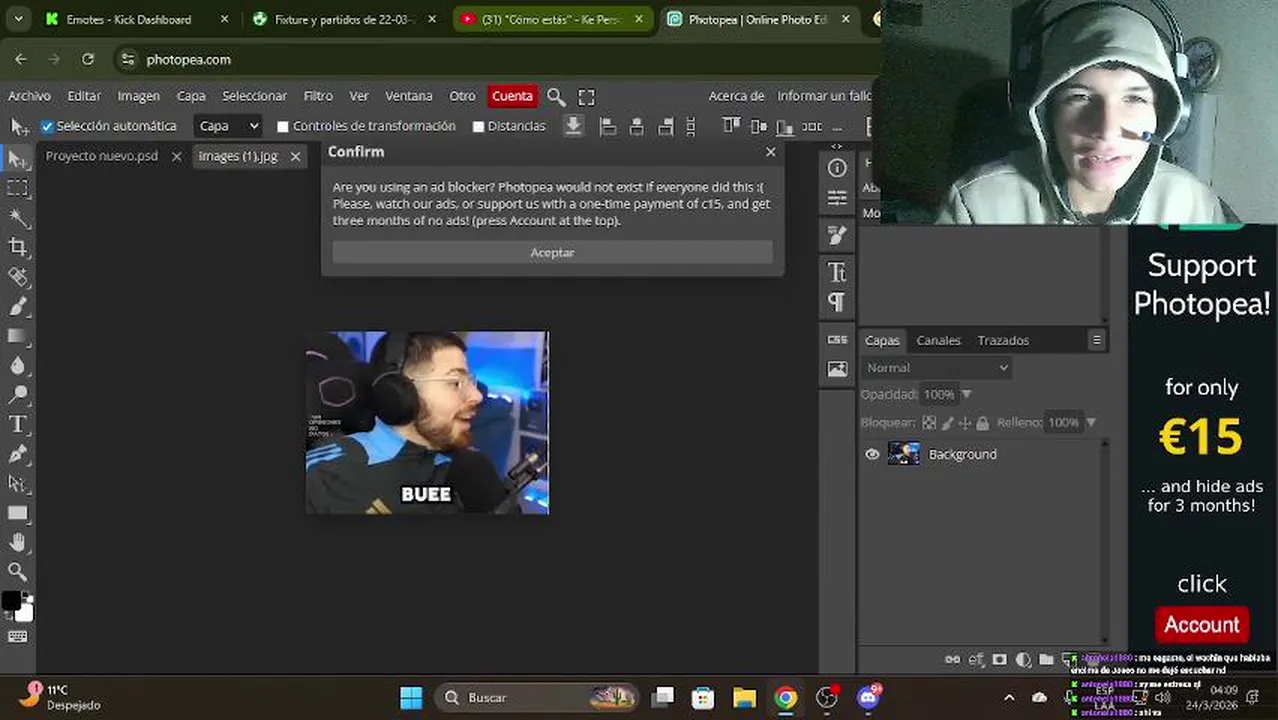Select the Dodge tool
This screenshot has width=1278, height=720.
(18, 395)
